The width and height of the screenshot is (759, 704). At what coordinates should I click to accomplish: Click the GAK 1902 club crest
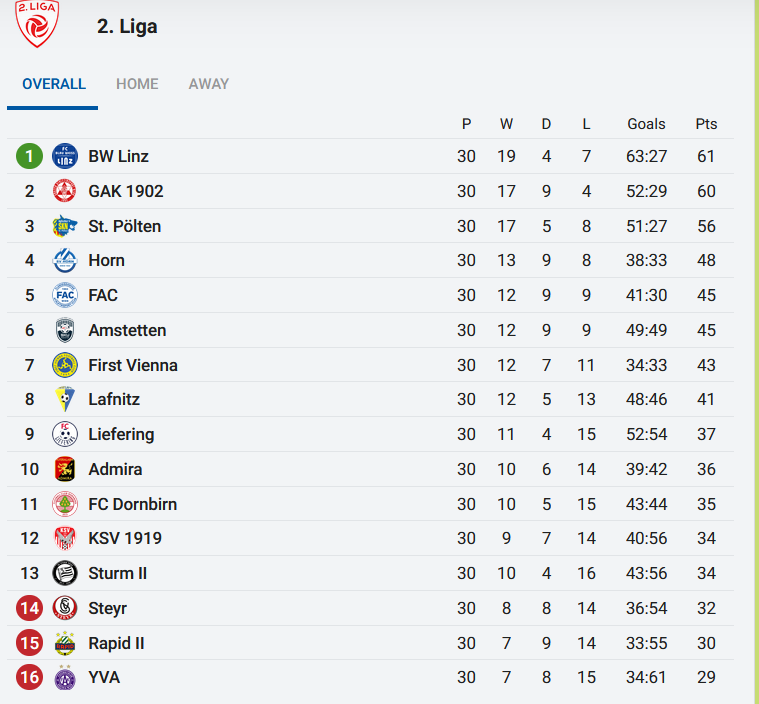(x=65, y=191)
